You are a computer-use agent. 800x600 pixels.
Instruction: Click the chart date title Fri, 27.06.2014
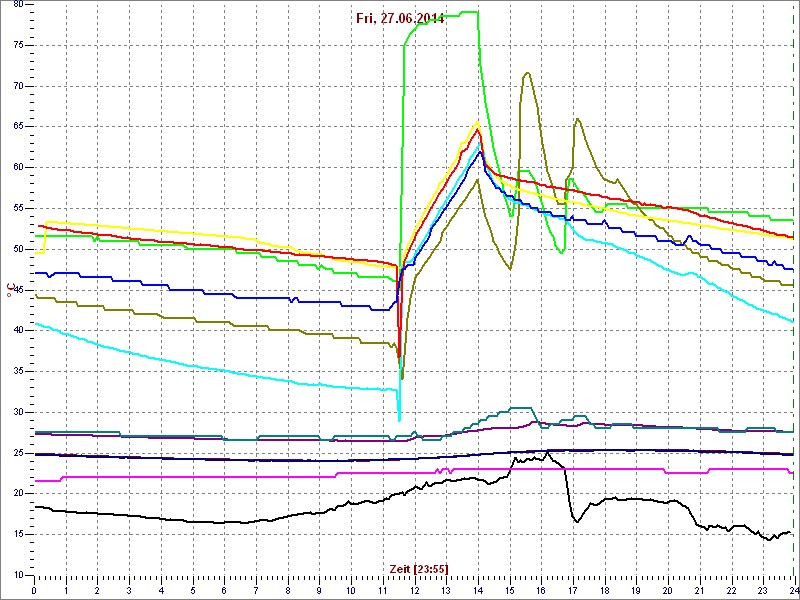pyautogui.click(x=400, y=18)
